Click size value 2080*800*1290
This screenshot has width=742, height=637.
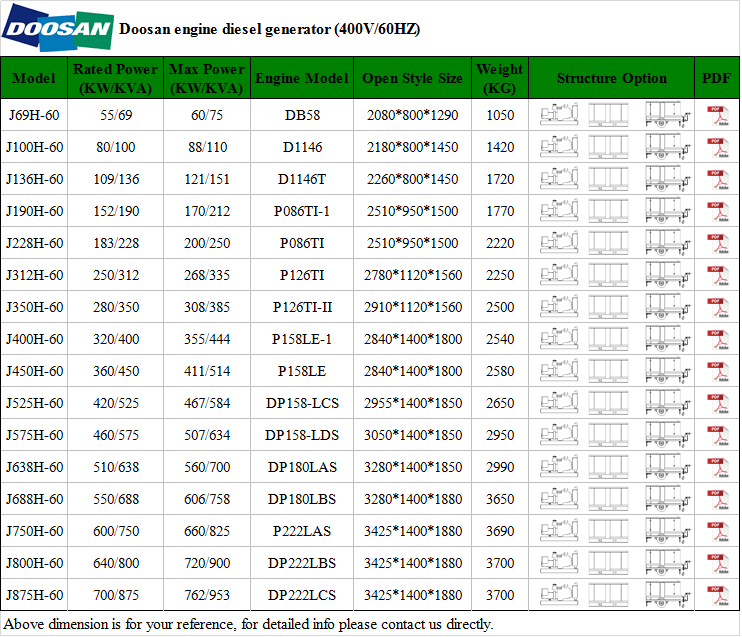[x=413, y=115]
